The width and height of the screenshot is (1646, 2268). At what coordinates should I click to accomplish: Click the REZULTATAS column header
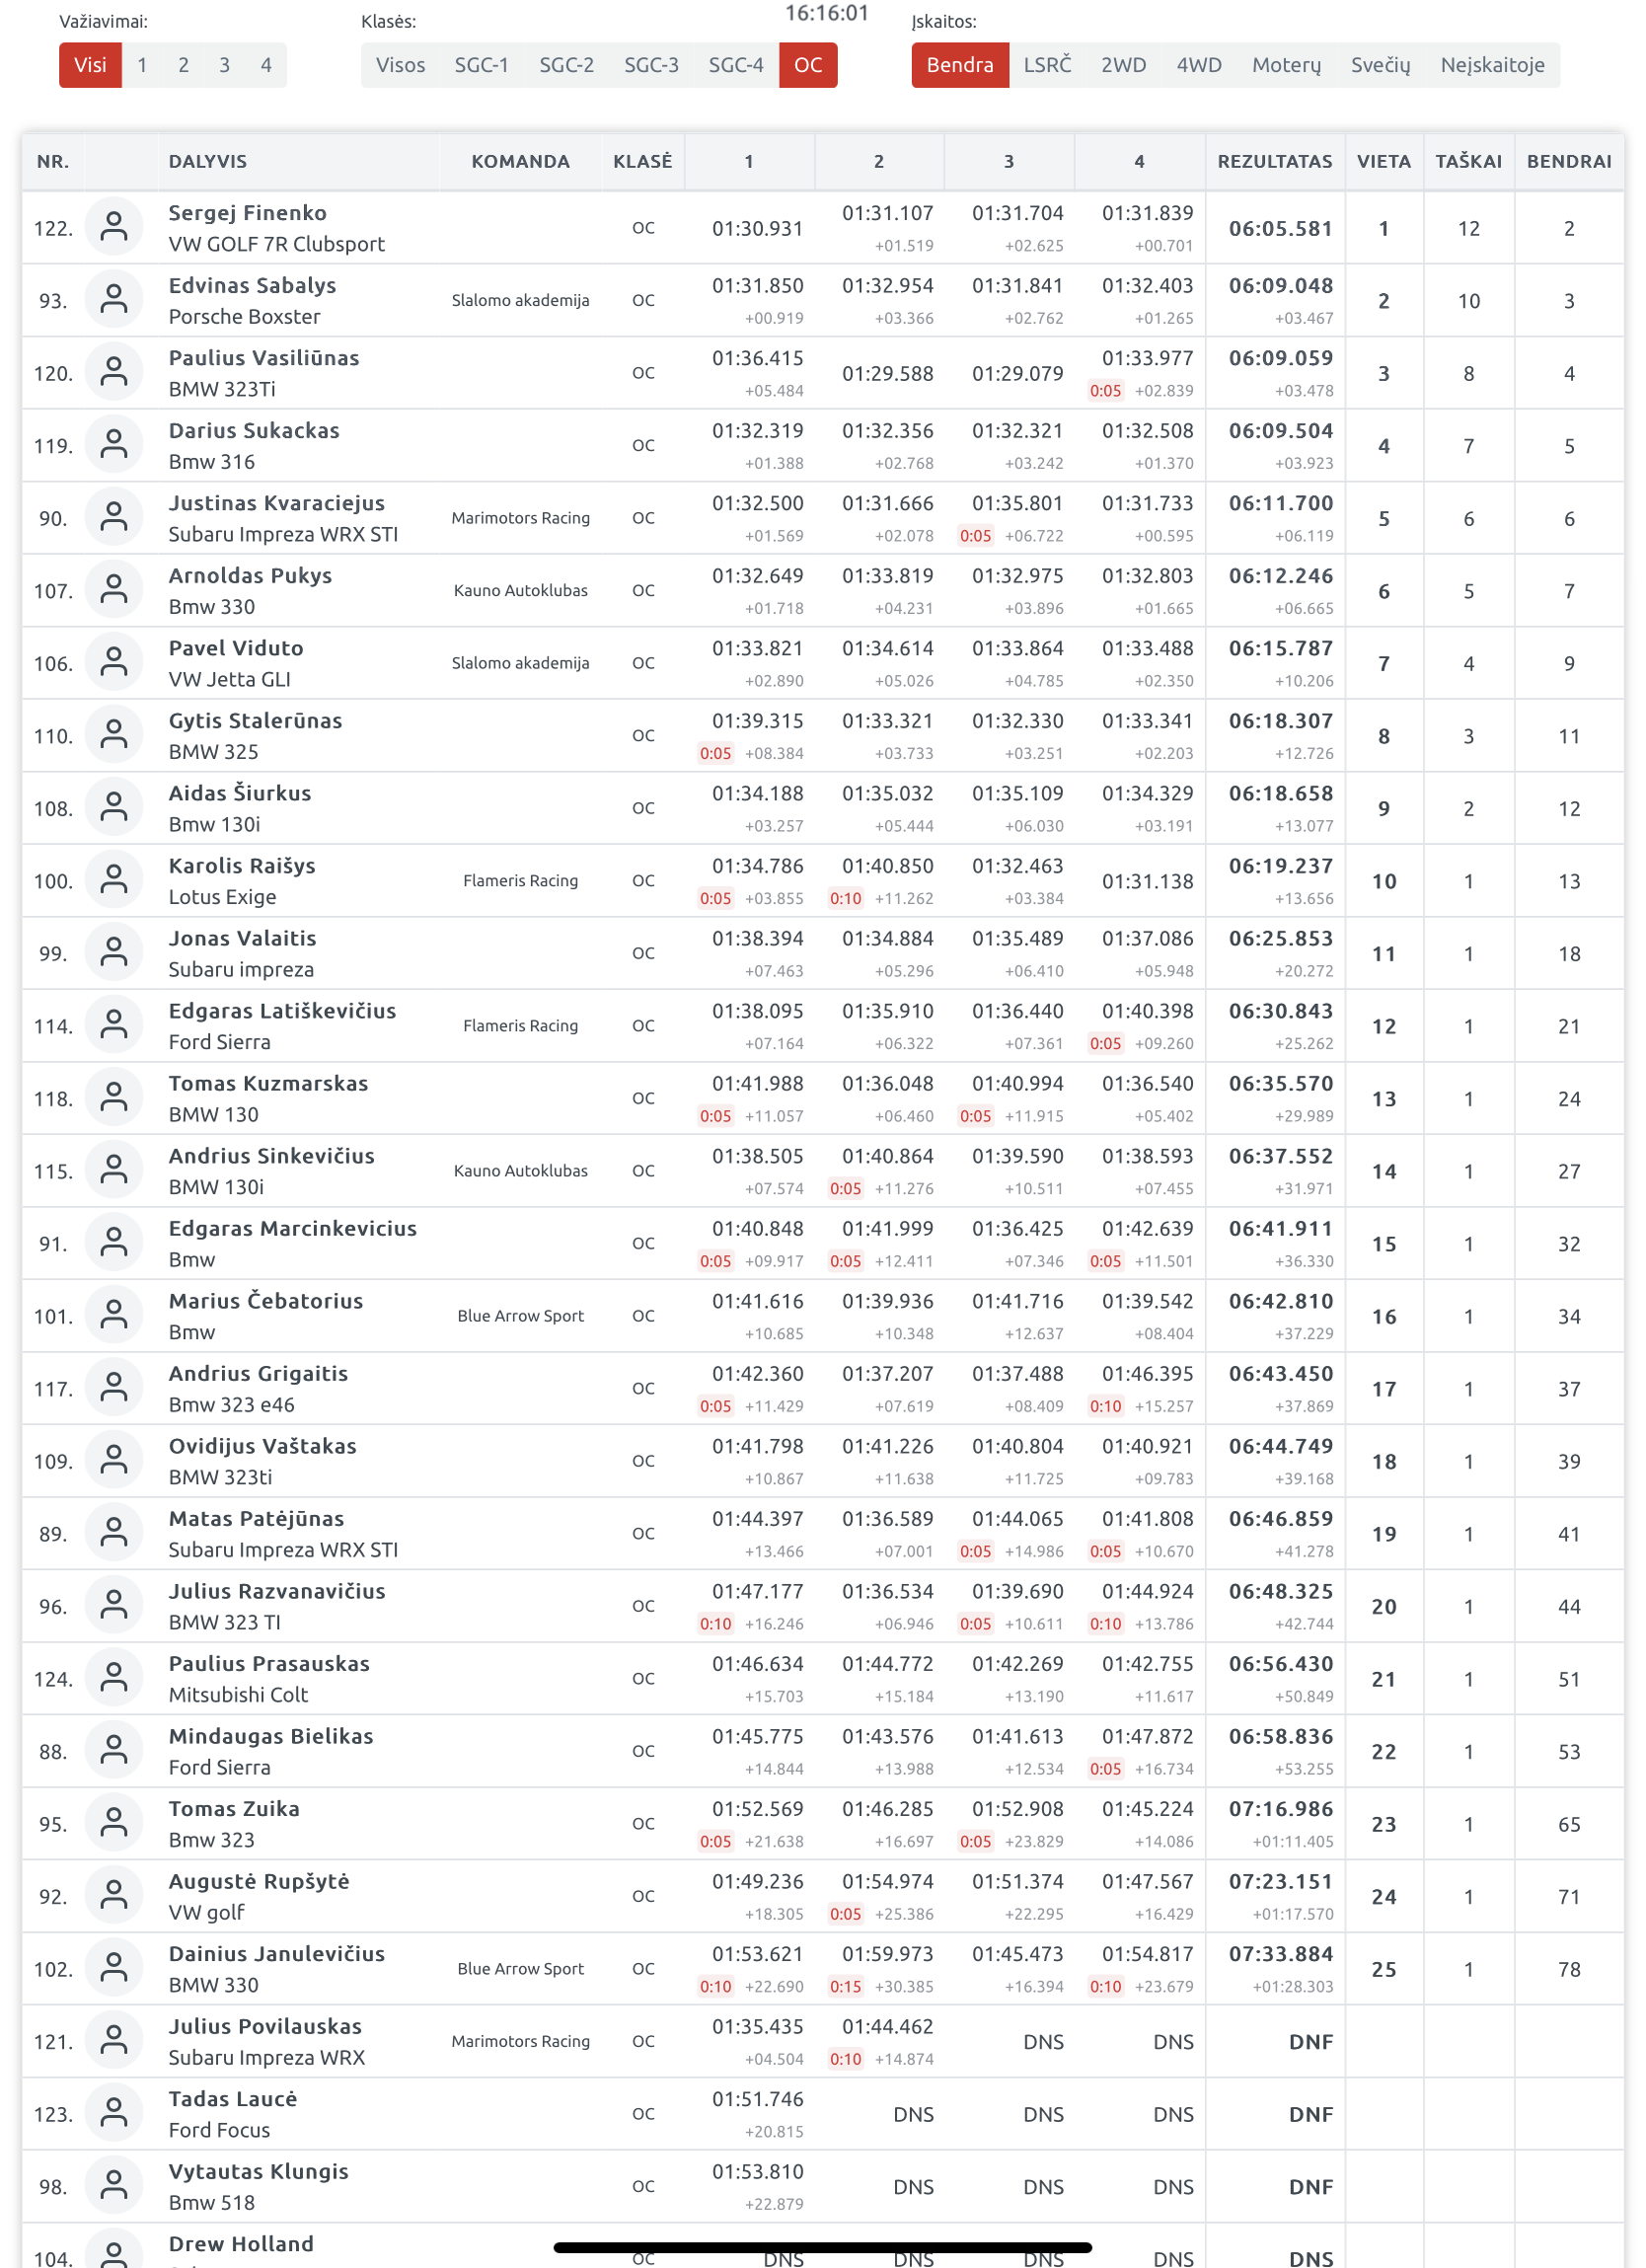[x=1275, y=161]
